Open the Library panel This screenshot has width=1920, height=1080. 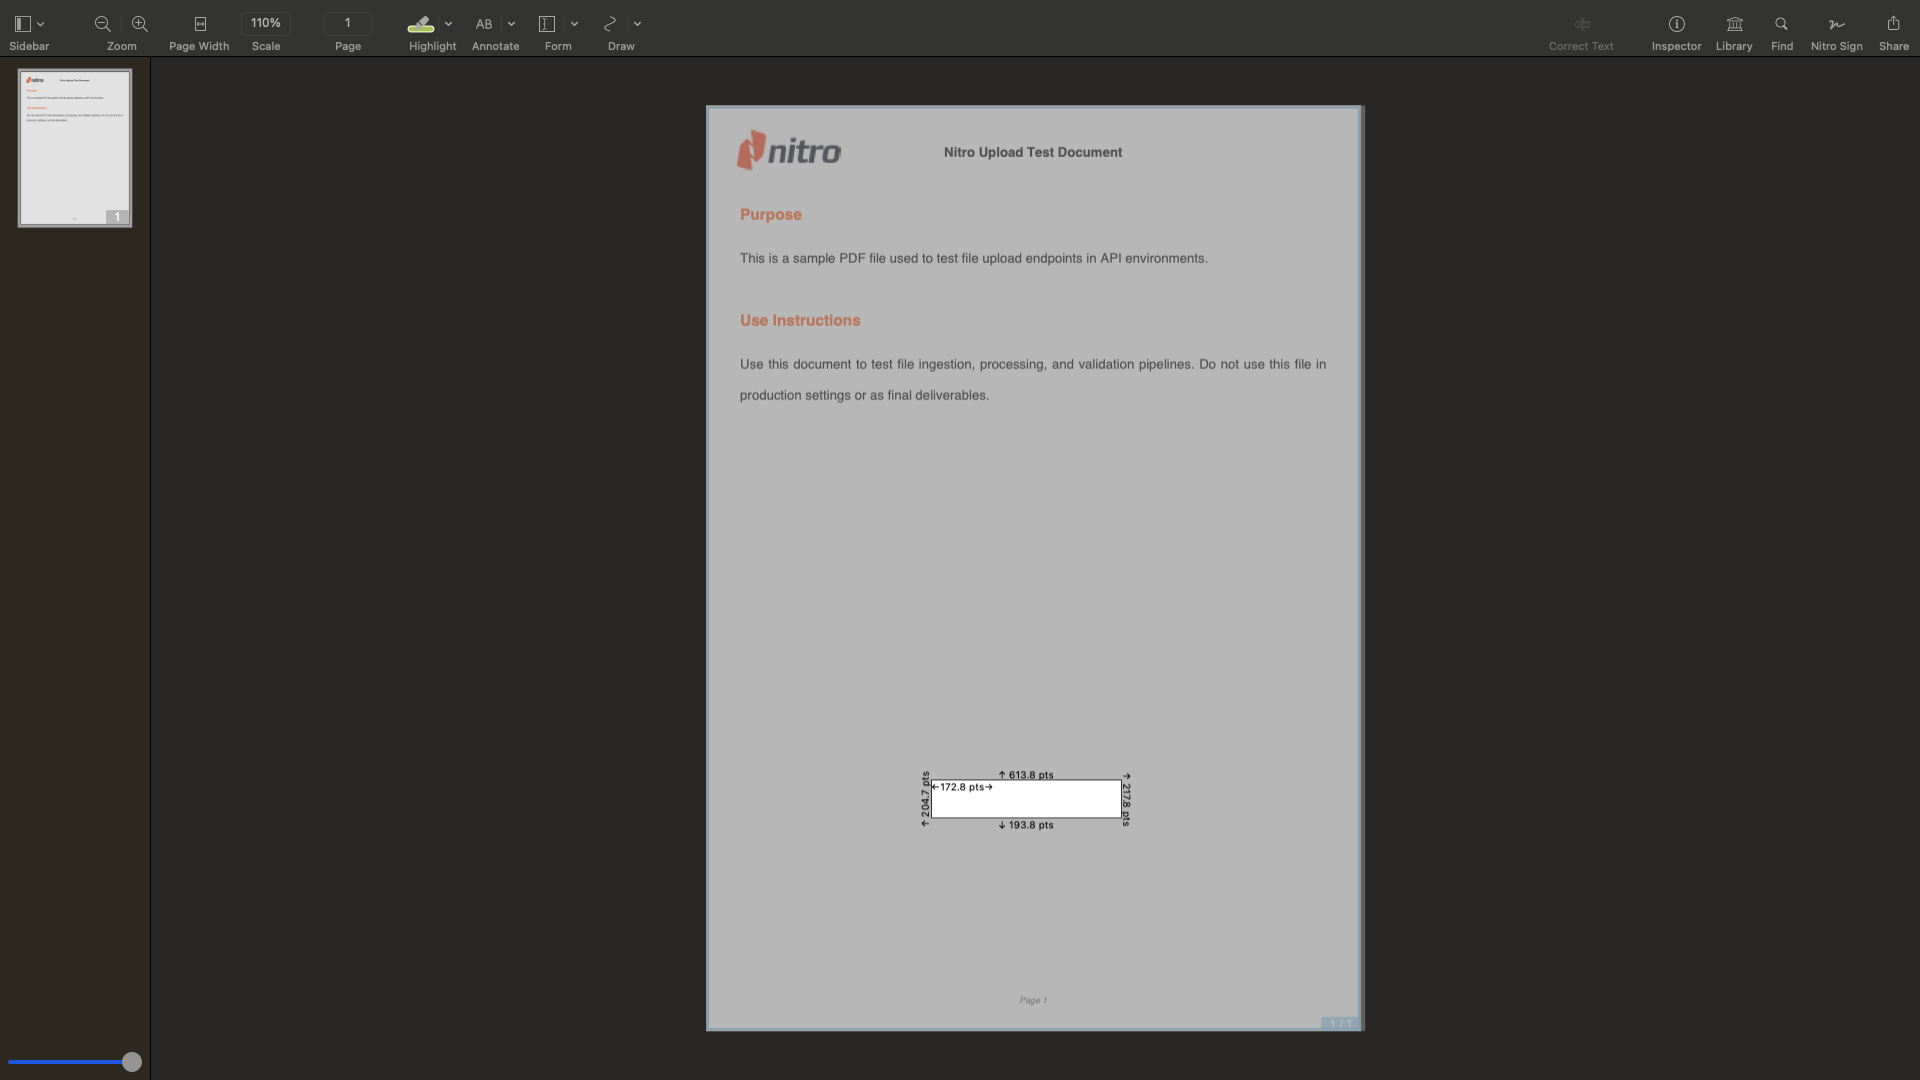[1734, 24]
